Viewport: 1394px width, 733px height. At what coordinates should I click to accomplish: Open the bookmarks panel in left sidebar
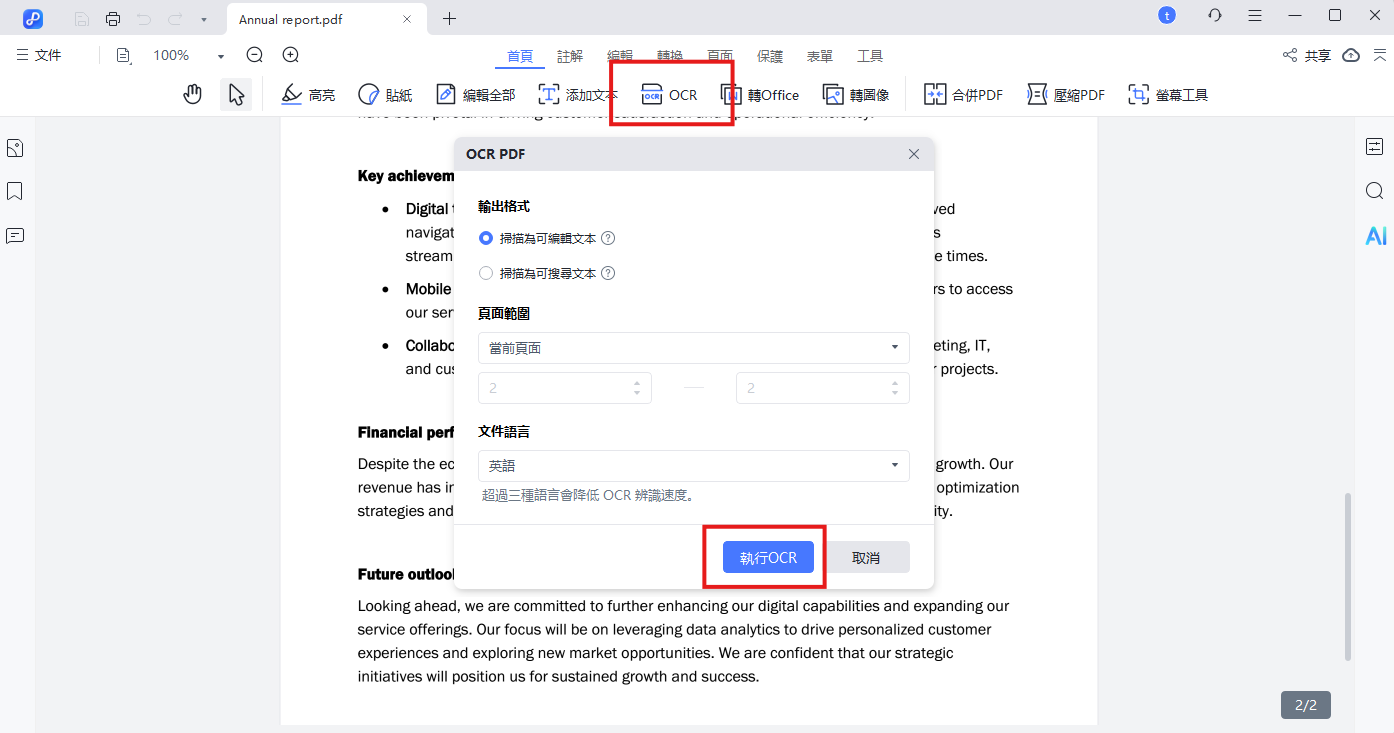click(15, 192)
